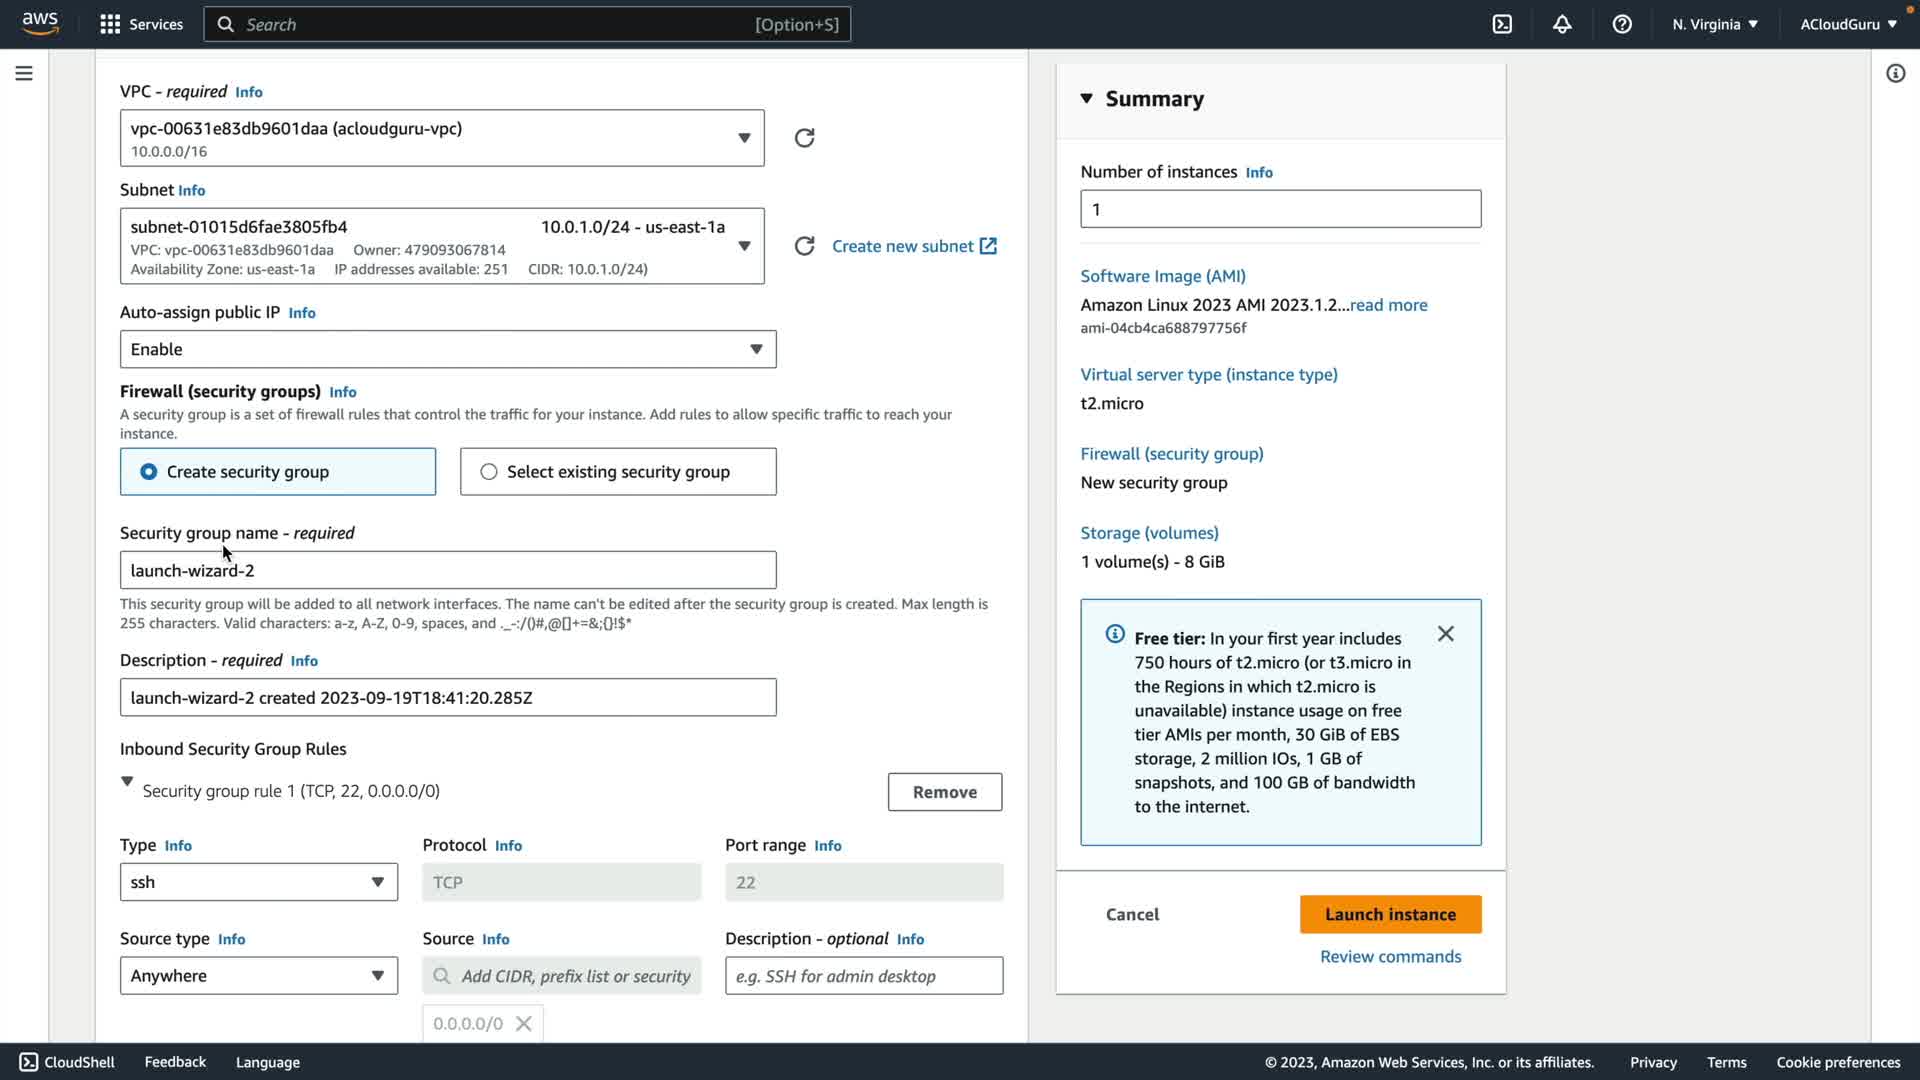Collapse the Summary panel triangle

click(1087, 98)
